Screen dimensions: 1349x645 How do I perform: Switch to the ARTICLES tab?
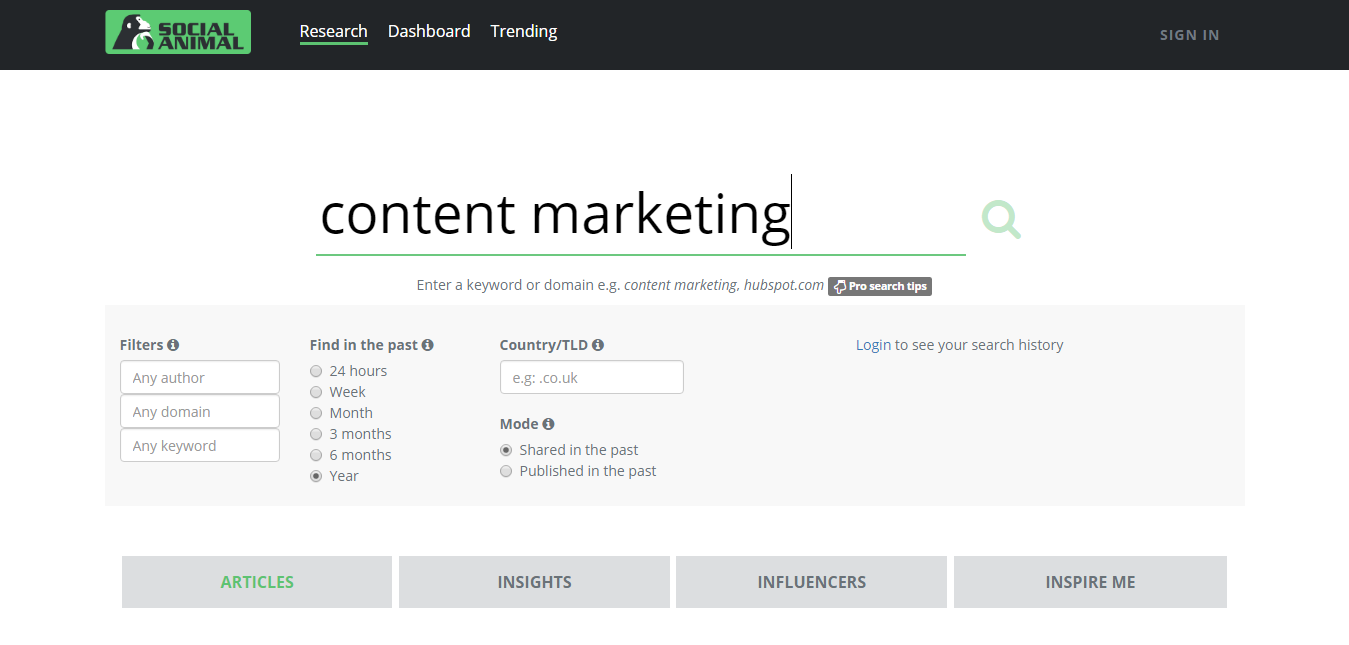[257, 582]
